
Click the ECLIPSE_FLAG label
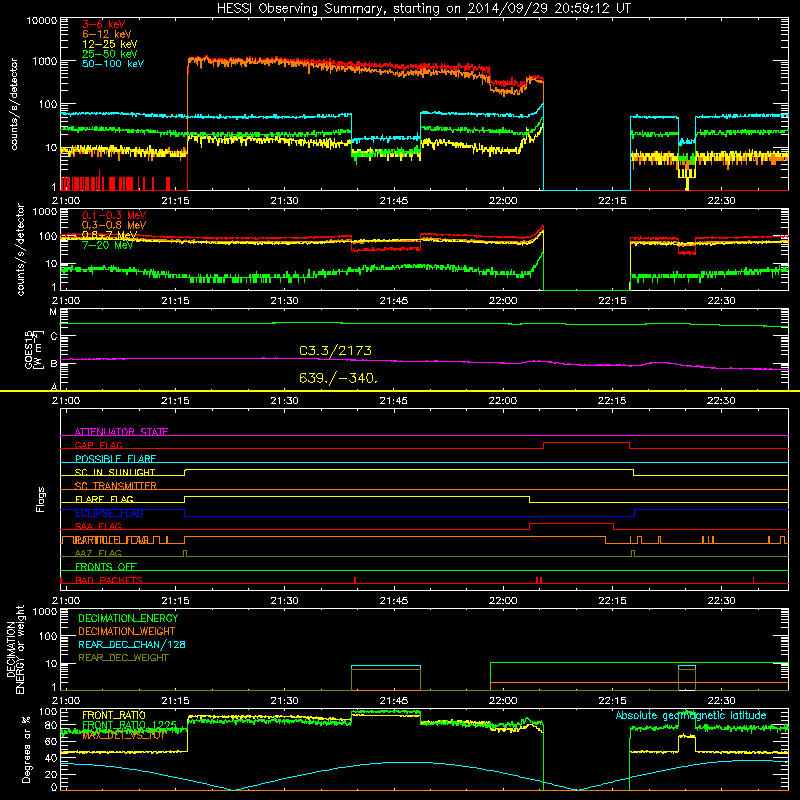[109, 513]
